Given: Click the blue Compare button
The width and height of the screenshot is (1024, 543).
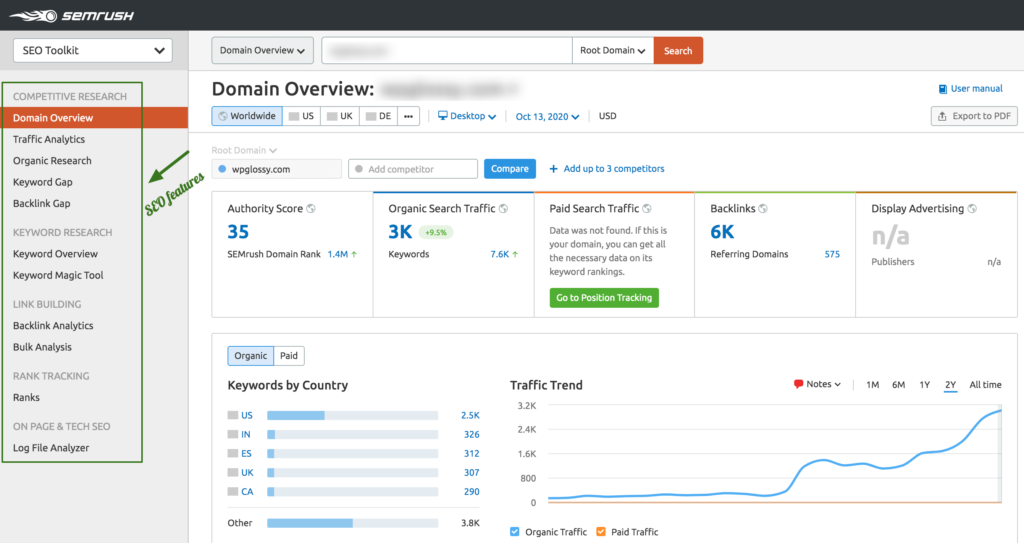Looking at the screenshot, I should (x=509, y=169).
